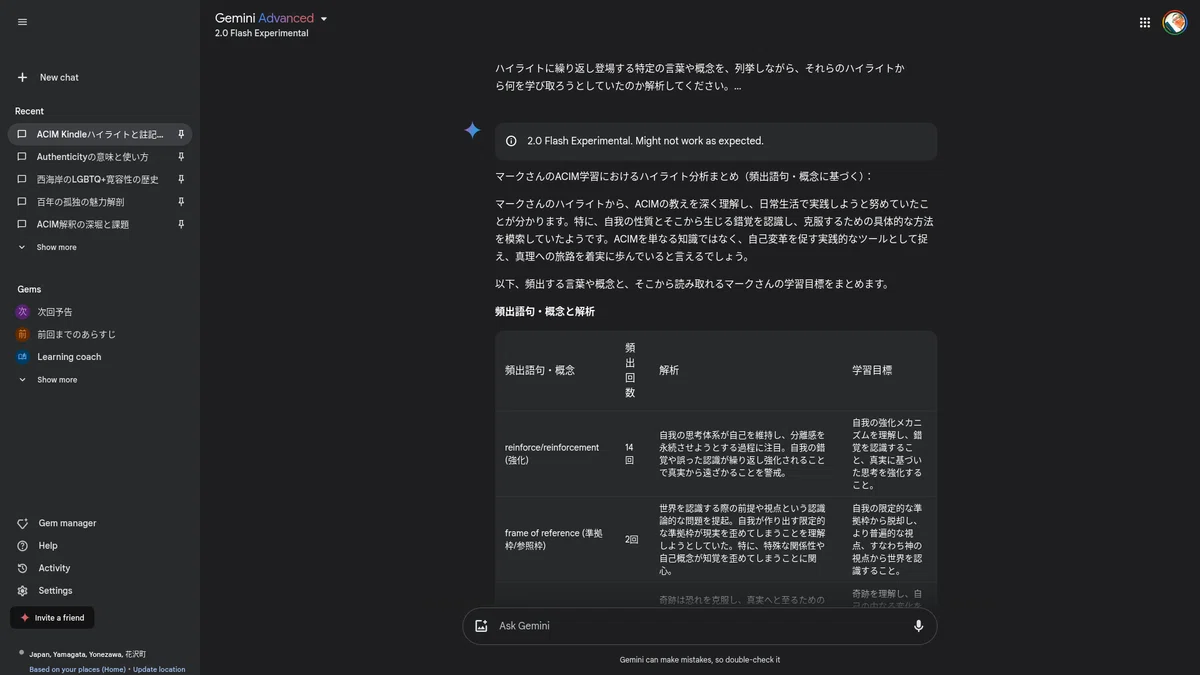Image resolution: width=1200 pixels, height=675 pixels.
Task: Click the 2回 frequency cell
Action: [x=631, y=539]
